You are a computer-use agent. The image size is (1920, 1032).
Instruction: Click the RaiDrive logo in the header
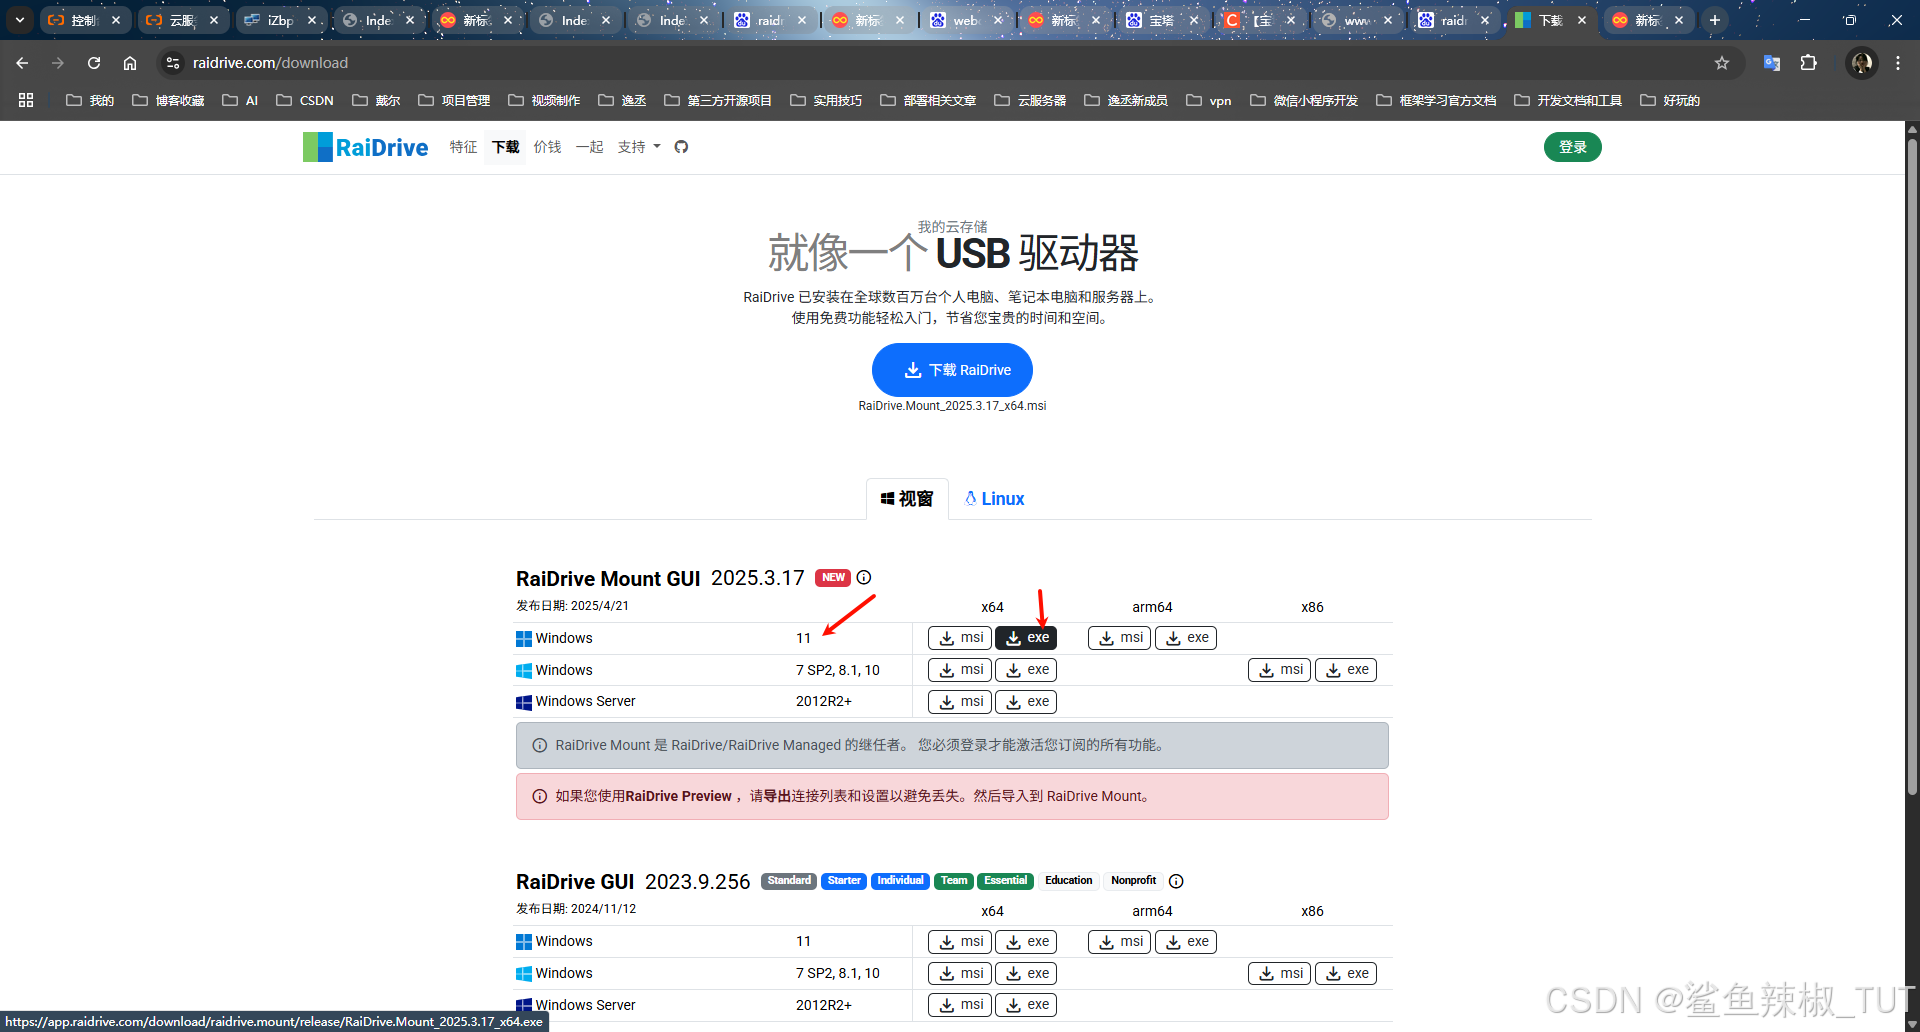click(365, 147)
